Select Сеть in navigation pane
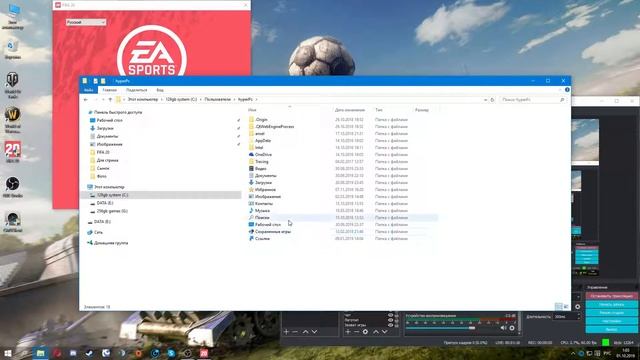This screenshot has width=640, height=360. (98, 232)
